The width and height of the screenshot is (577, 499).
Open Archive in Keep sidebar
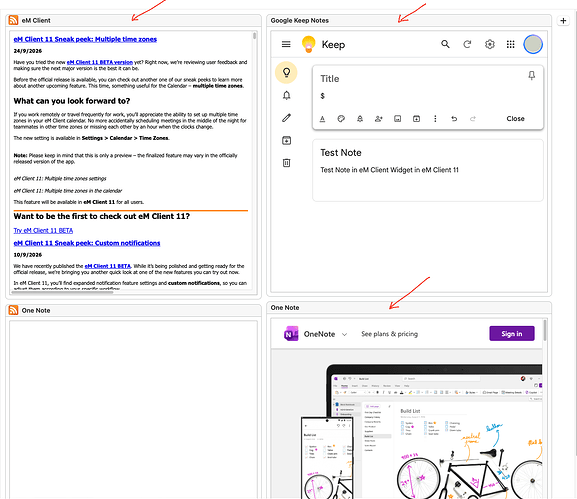[x=286, y=140]
